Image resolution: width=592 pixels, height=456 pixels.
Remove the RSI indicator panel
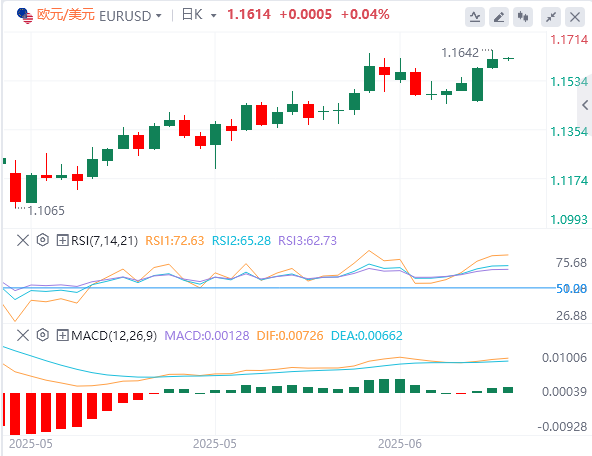coord(23,240)
